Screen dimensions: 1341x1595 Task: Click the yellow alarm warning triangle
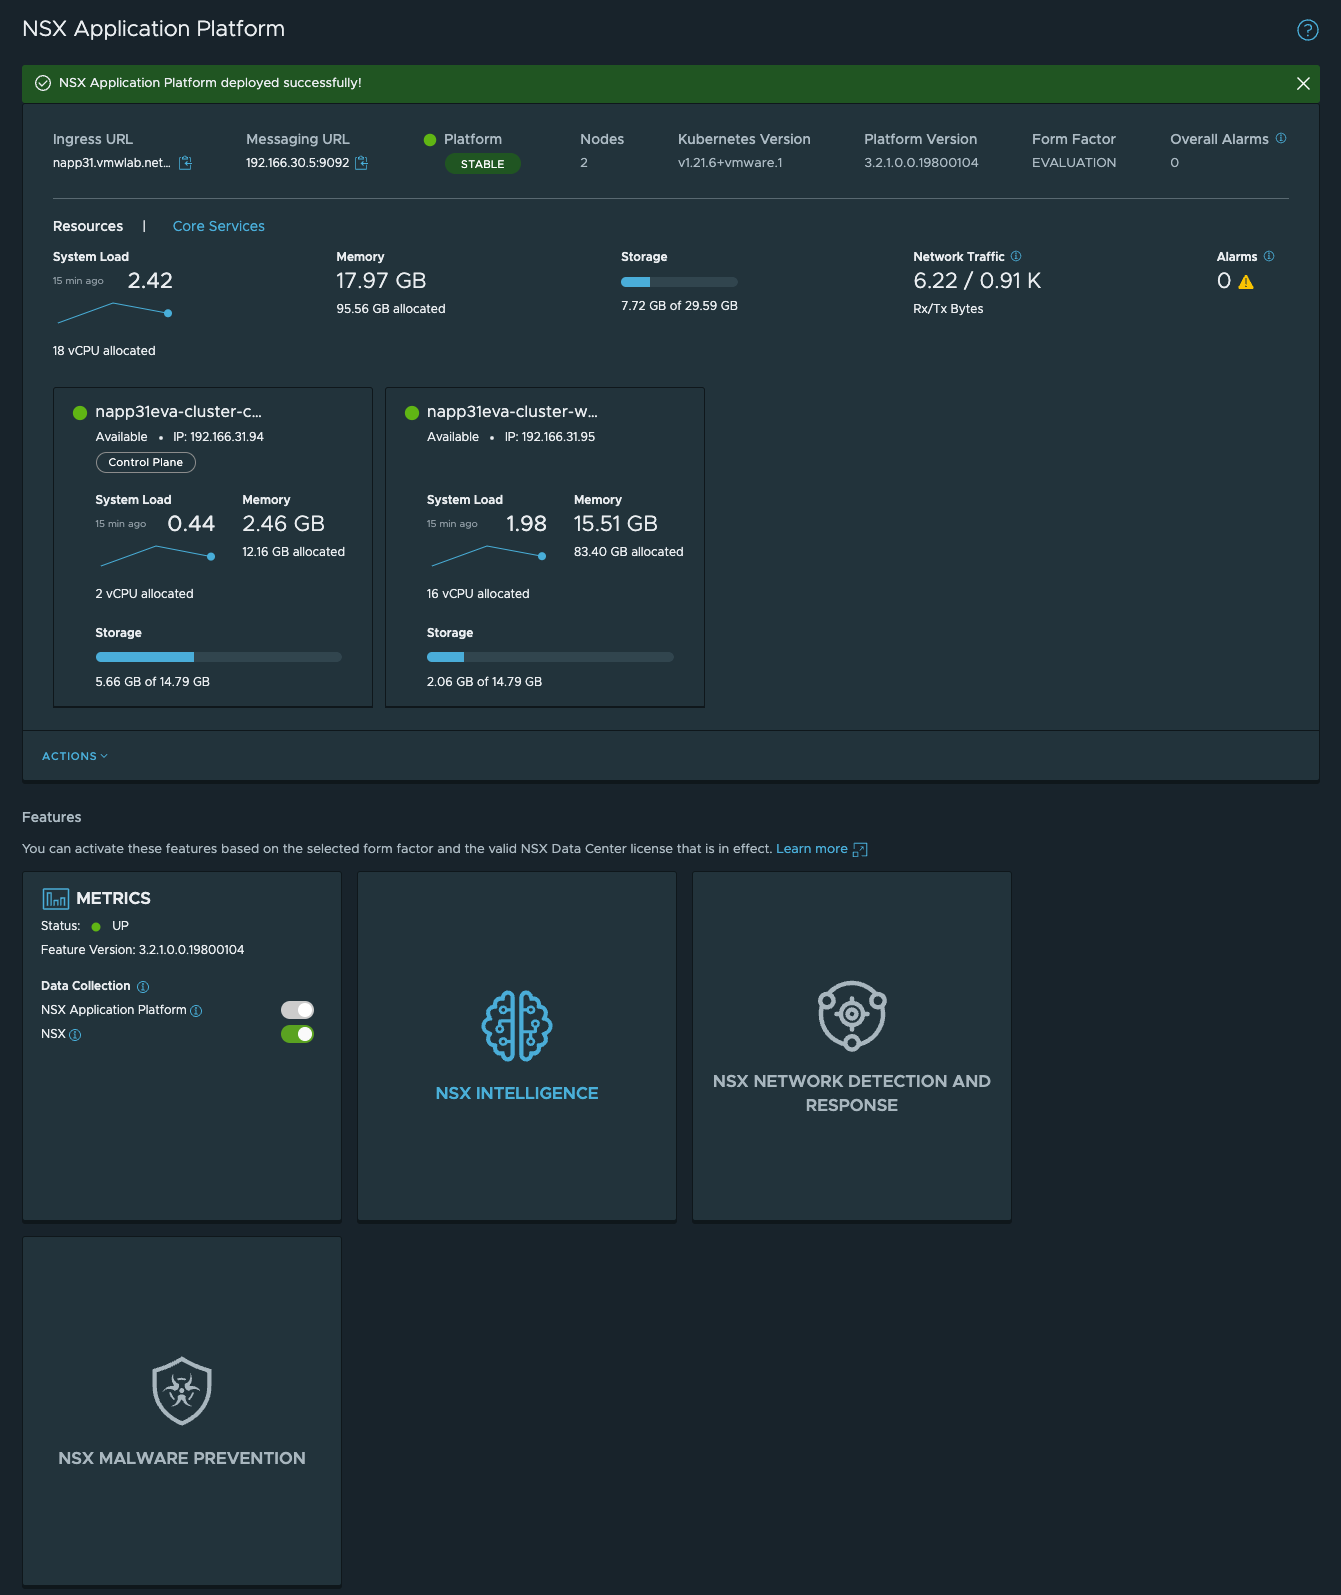[x=1246, y=282]
